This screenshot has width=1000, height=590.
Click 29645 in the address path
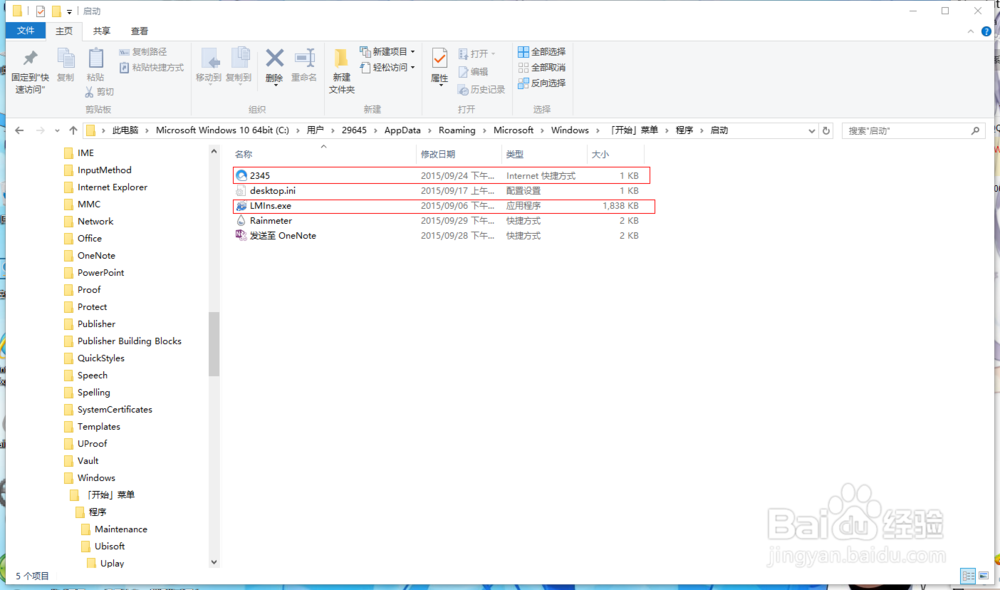coord(354,130)
